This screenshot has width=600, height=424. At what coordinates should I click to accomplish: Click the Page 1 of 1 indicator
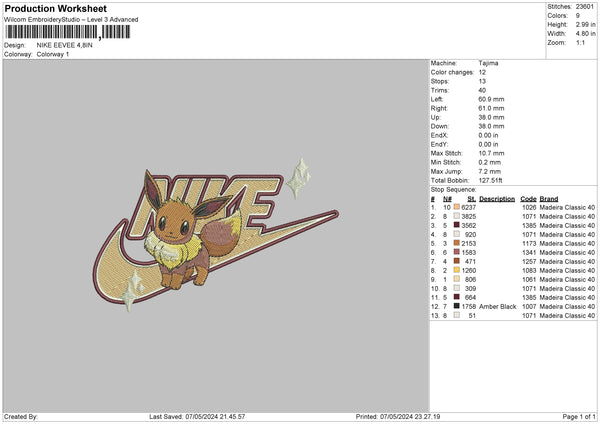(579, 417)
